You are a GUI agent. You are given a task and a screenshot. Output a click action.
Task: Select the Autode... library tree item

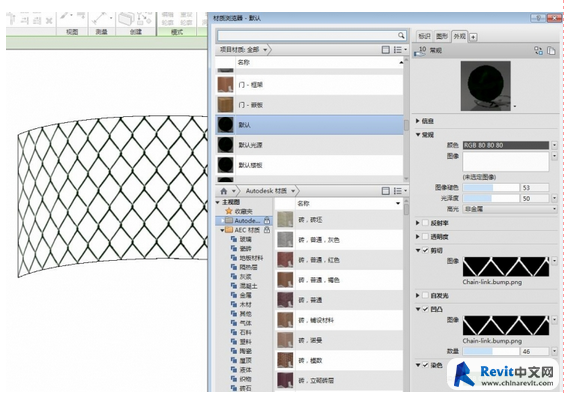244,221
